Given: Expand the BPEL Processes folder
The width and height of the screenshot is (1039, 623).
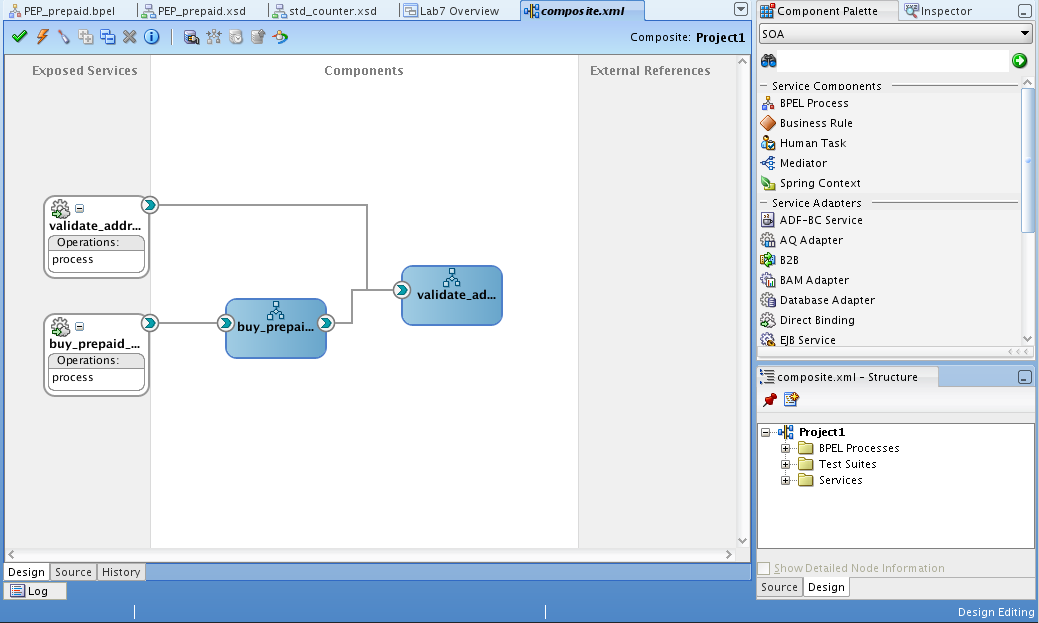Looking at the screenshot, I should pos(785,448).
